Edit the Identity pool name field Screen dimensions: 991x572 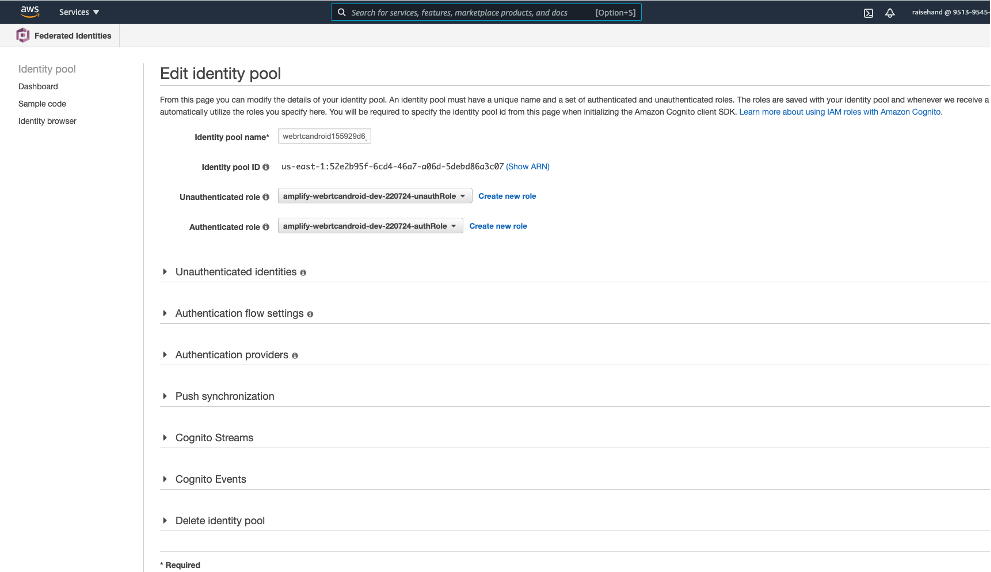coord(324,137)
